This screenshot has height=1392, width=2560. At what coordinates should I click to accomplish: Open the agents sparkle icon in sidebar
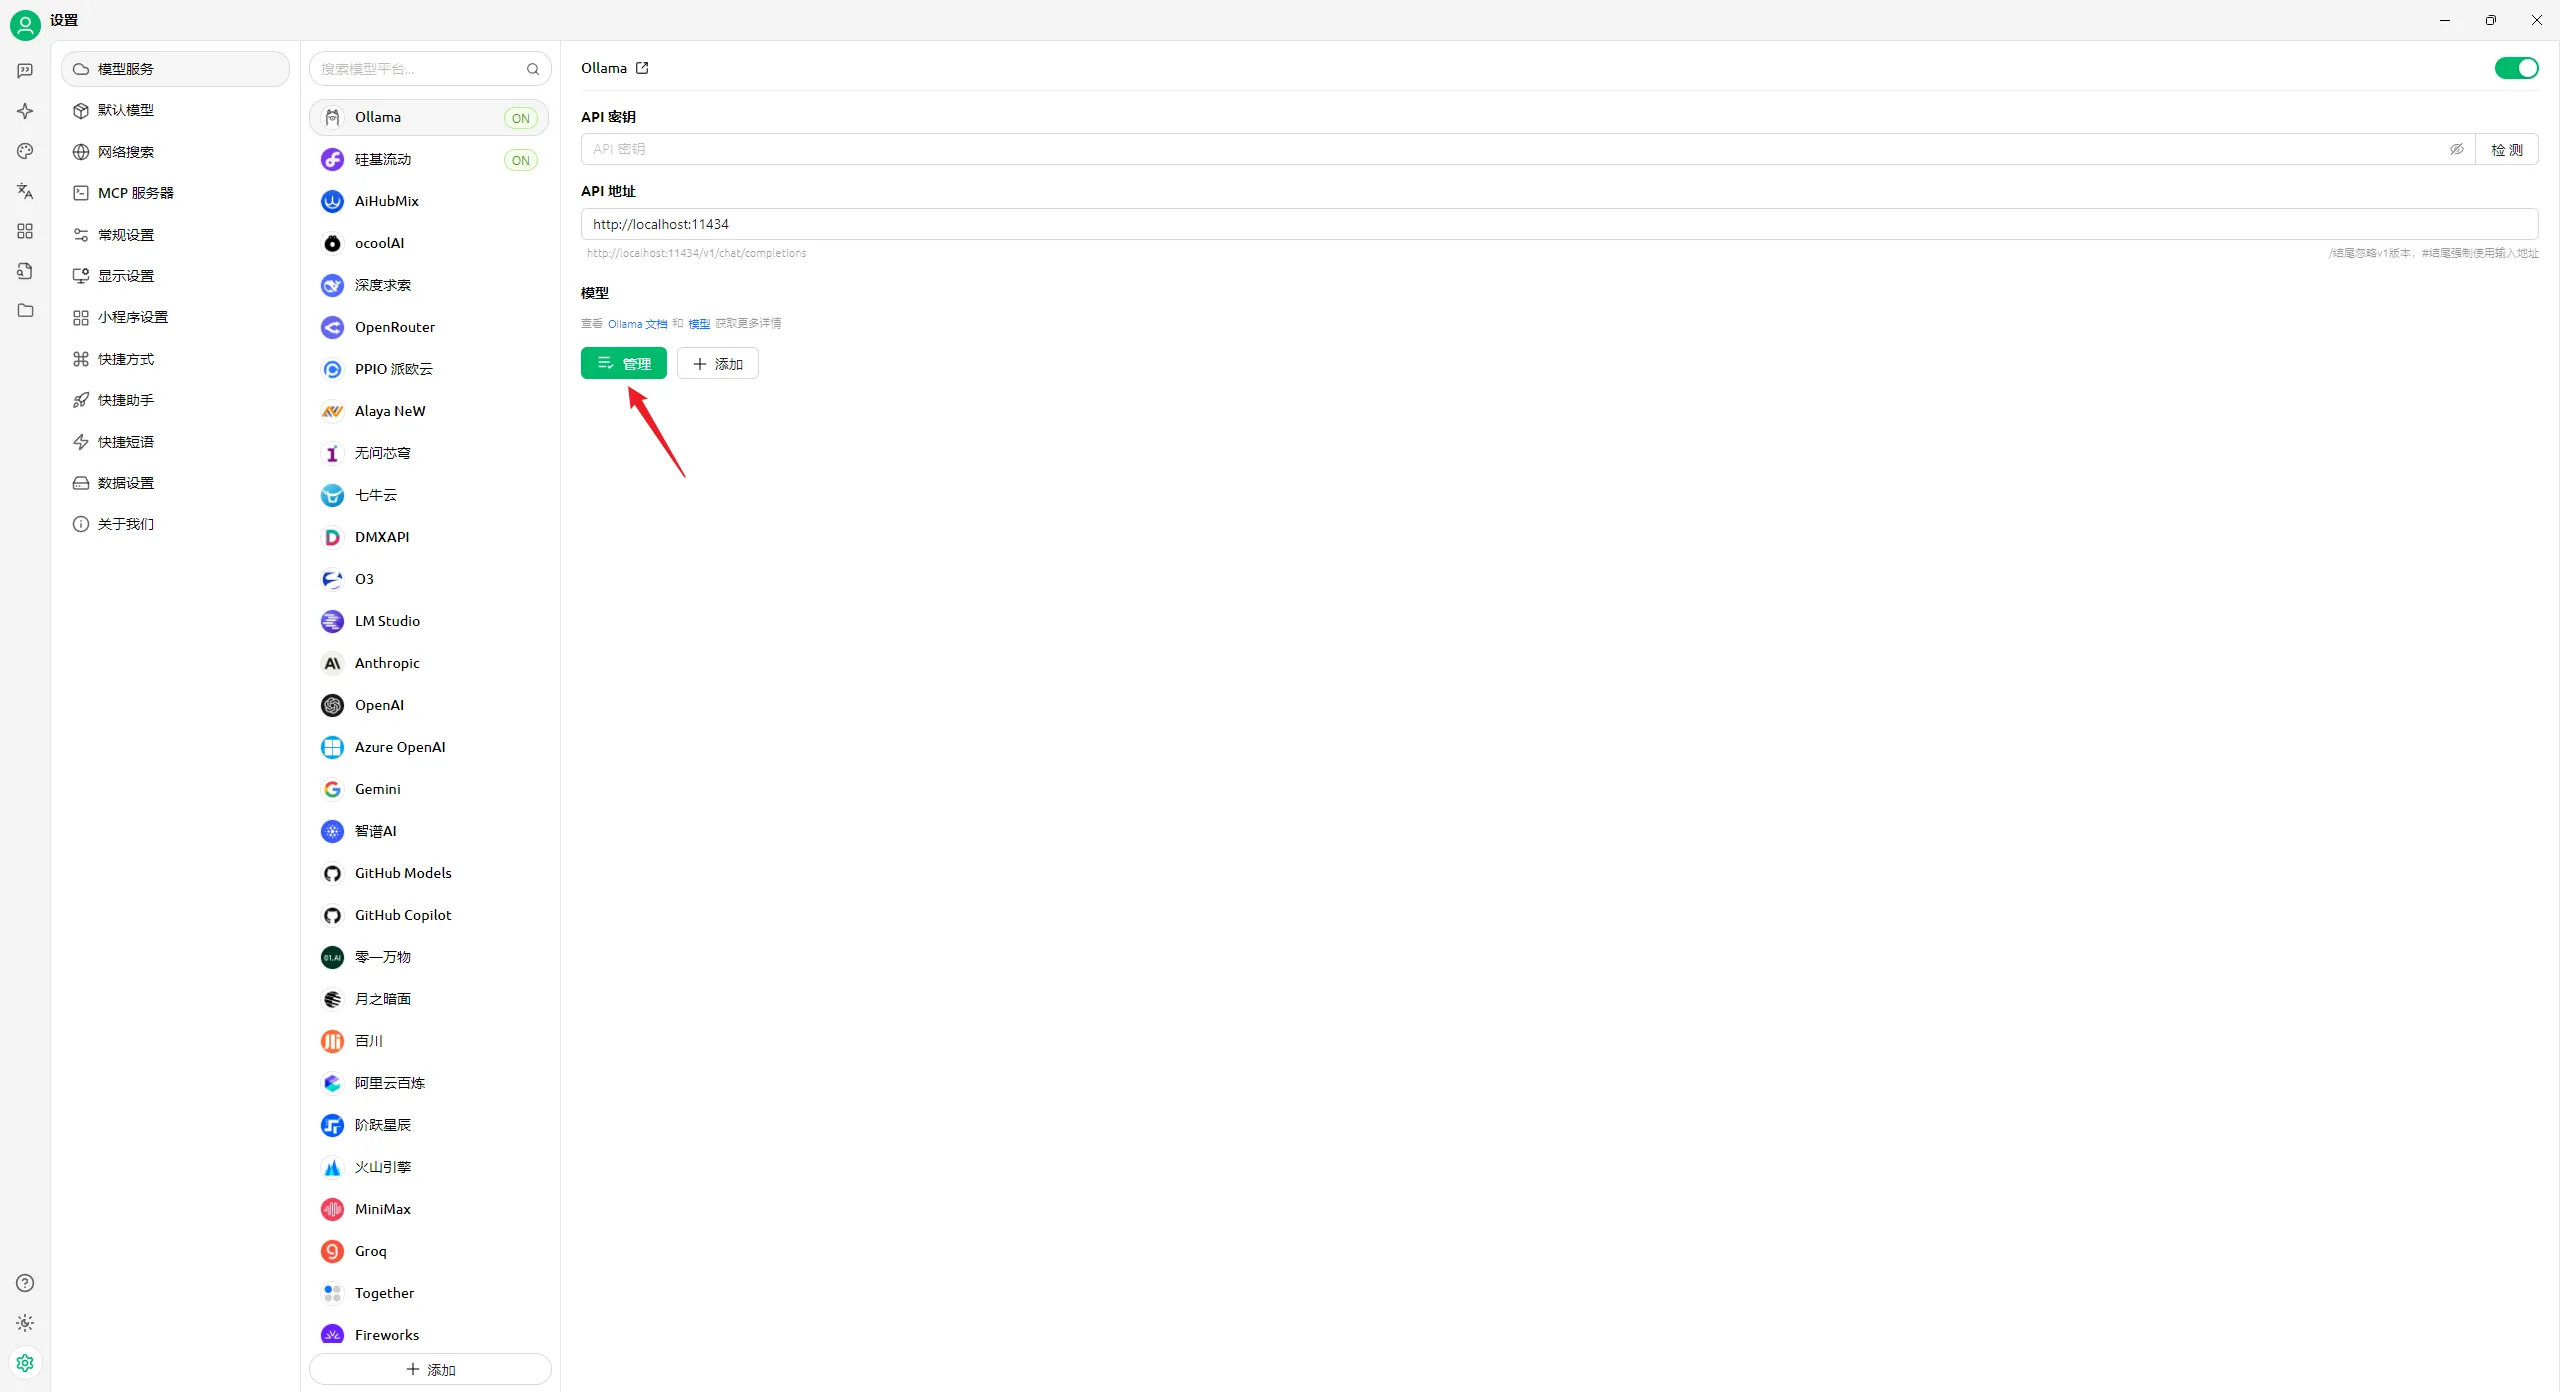pyautogui.click(x=25, y=111)
